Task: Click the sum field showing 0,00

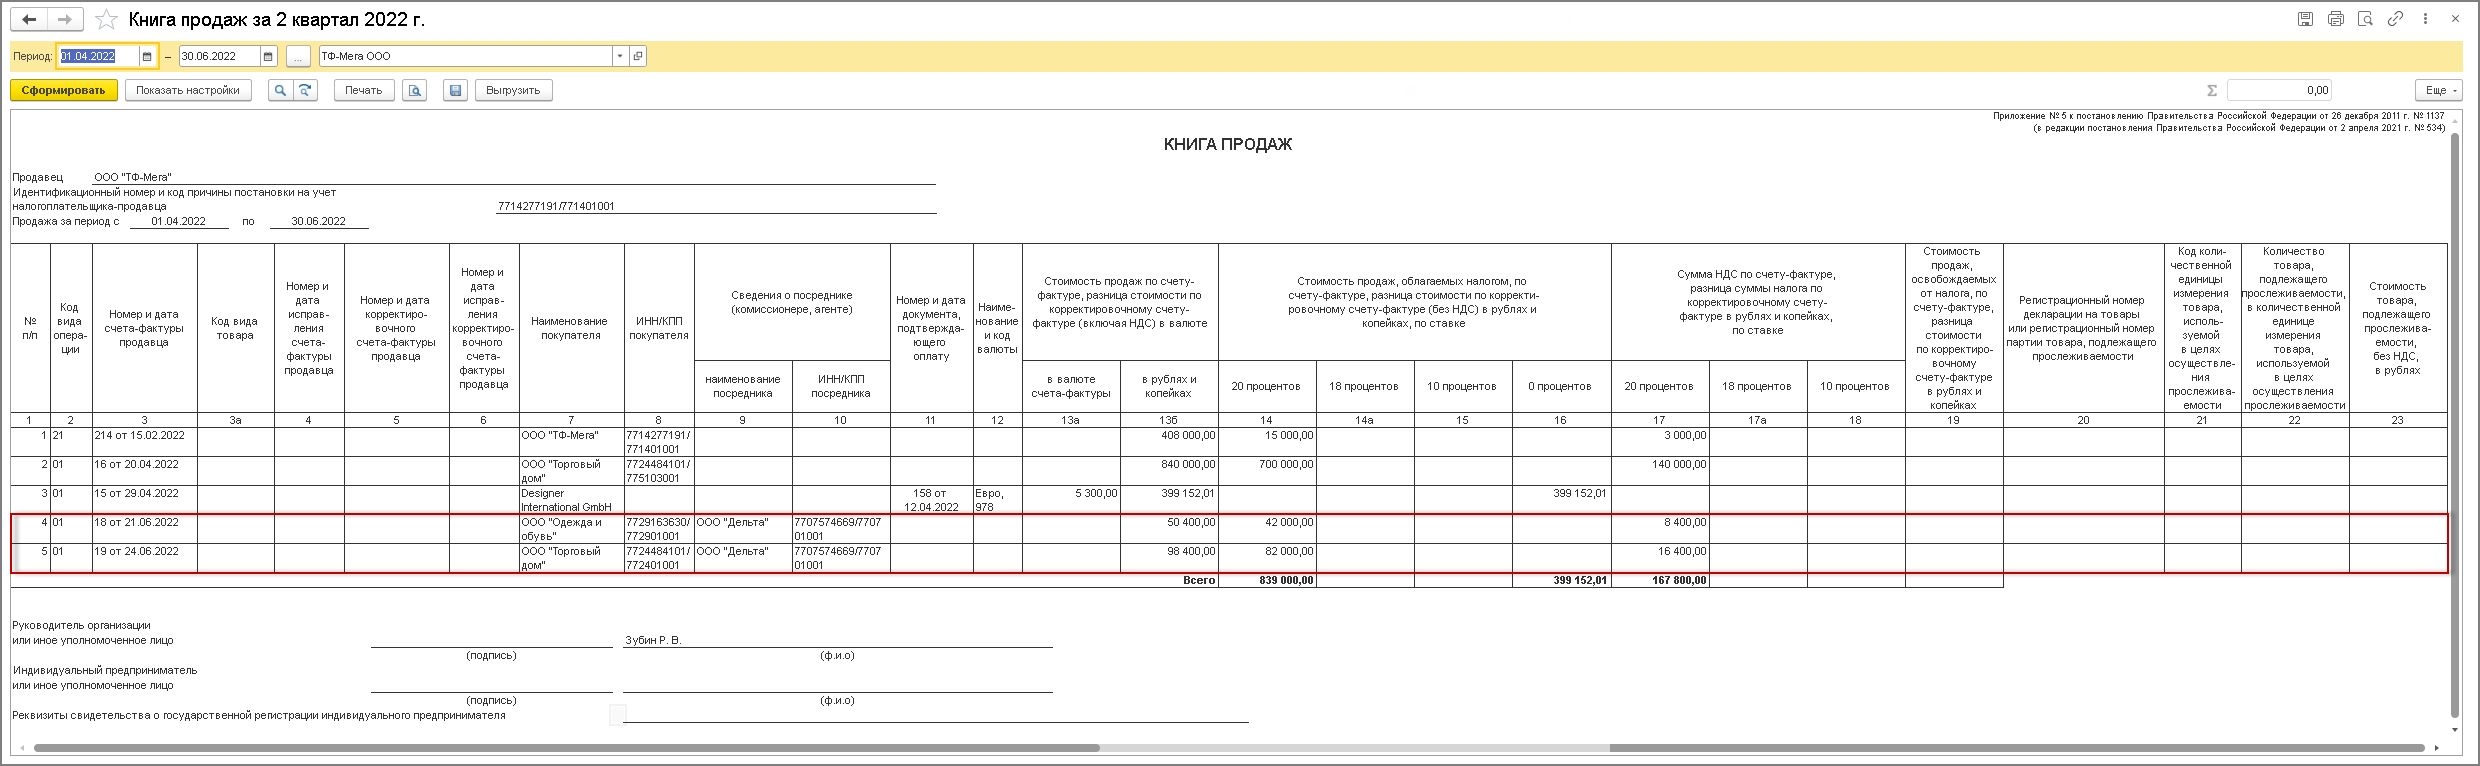Action: (2279, 90)
